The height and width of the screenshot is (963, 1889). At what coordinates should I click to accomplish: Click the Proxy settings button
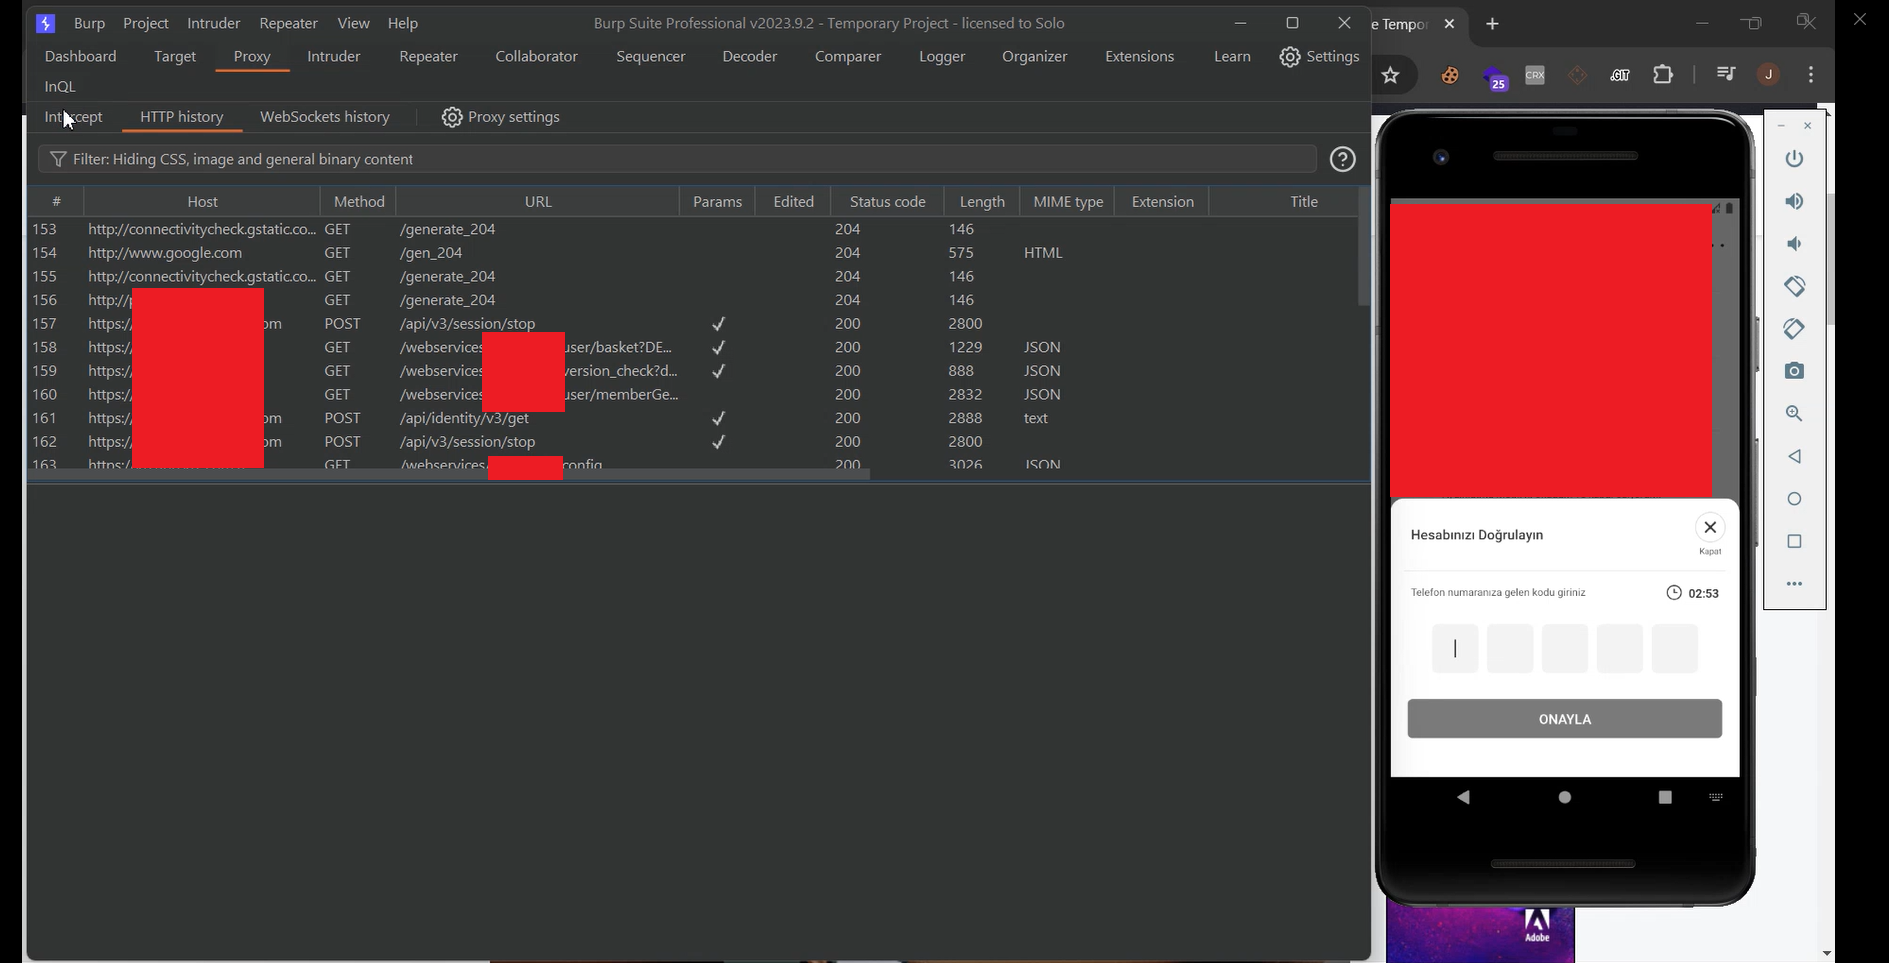[501, 117]
